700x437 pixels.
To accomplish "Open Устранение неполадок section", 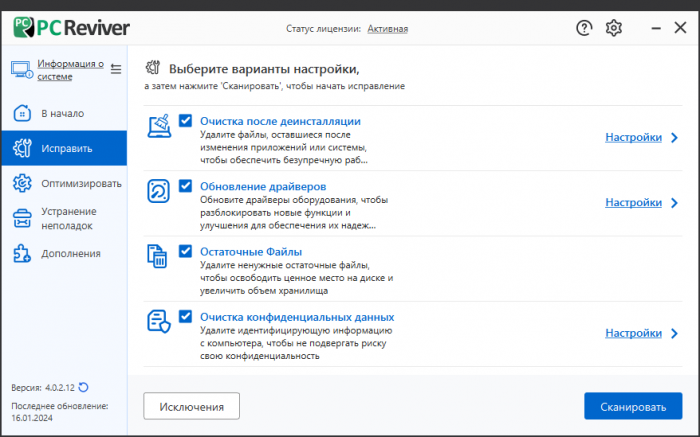I will (x=64, y=218).
